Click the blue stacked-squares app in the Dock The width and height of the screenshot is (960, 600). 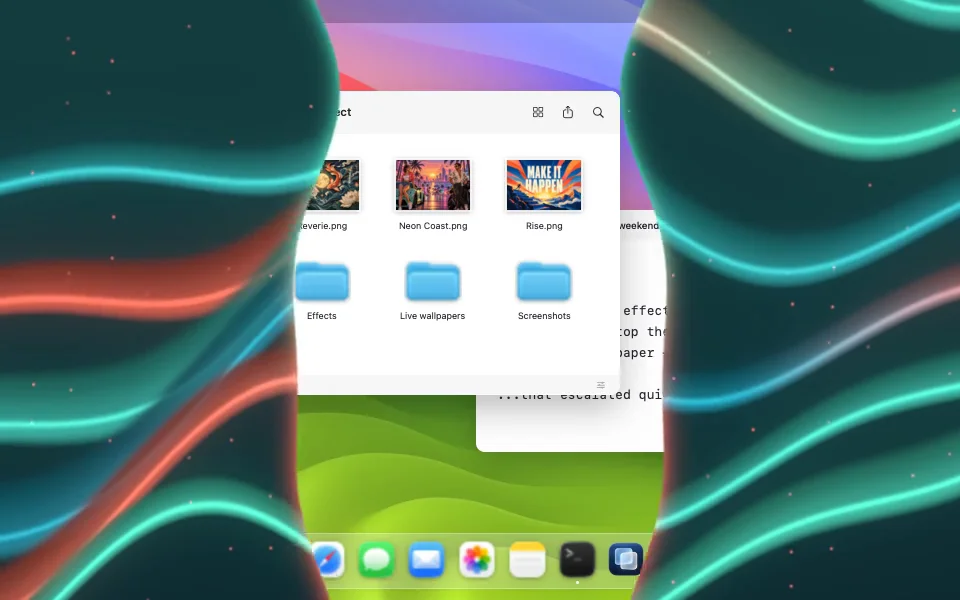626,559
